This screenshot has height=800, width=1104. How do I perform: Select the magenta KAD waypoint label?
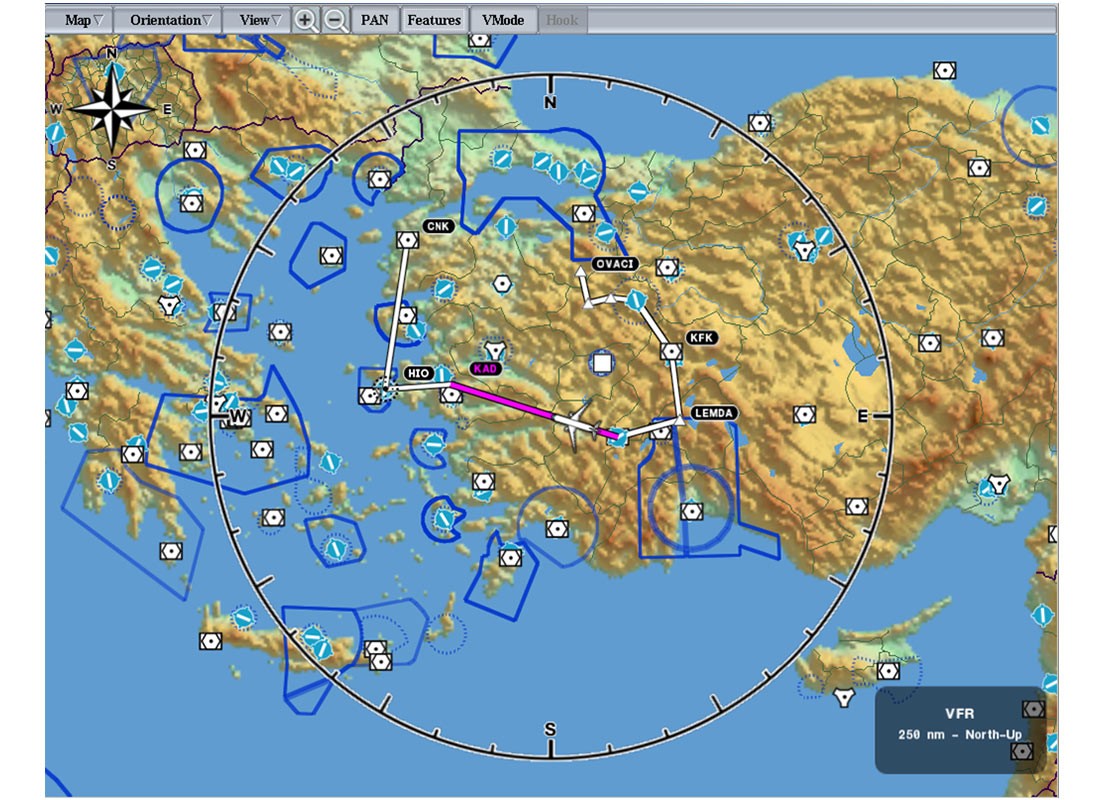[x=485, y=368]
